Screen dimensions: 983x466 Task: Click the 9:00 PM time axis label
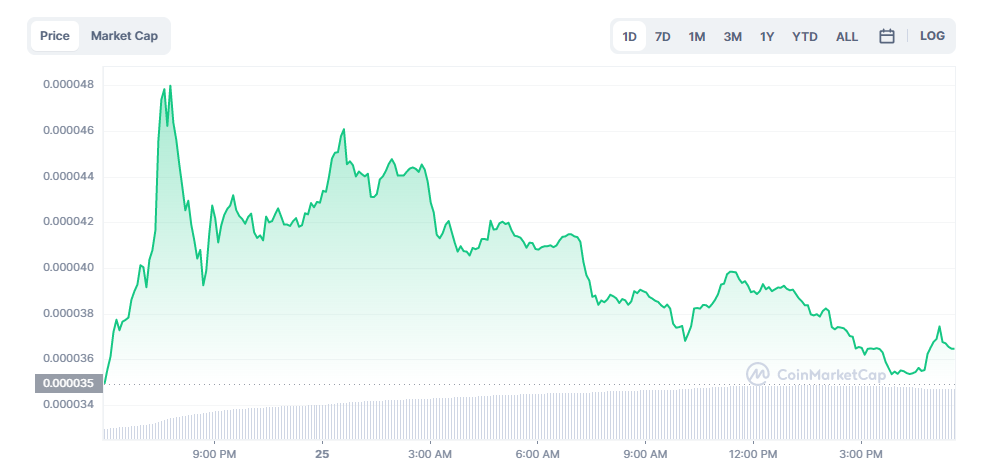(x=214, y=453)
